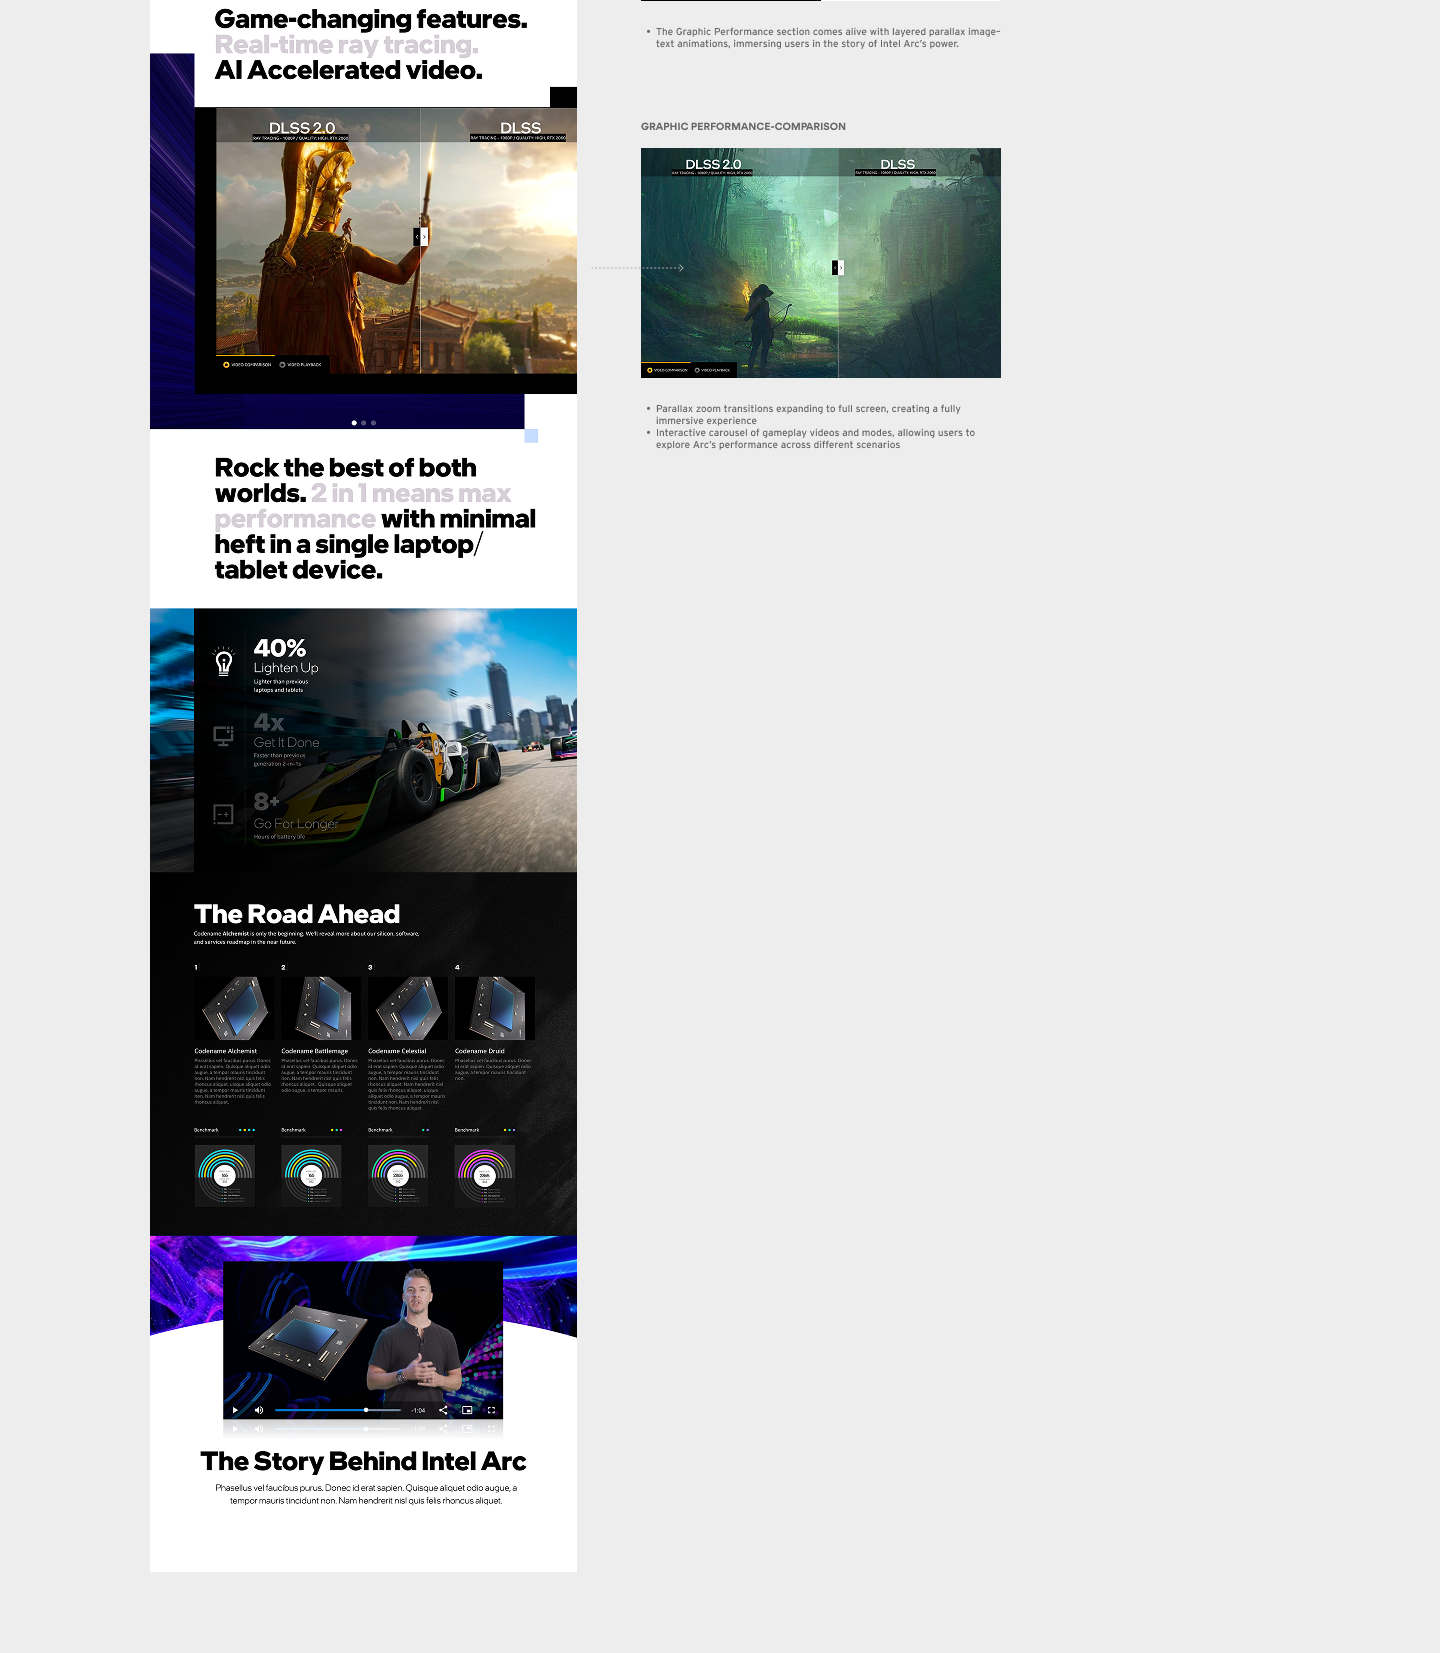Select Video Playback radio in warrior mockup
Viewport: 1440px width, 1653px height.
coord(301,365)
